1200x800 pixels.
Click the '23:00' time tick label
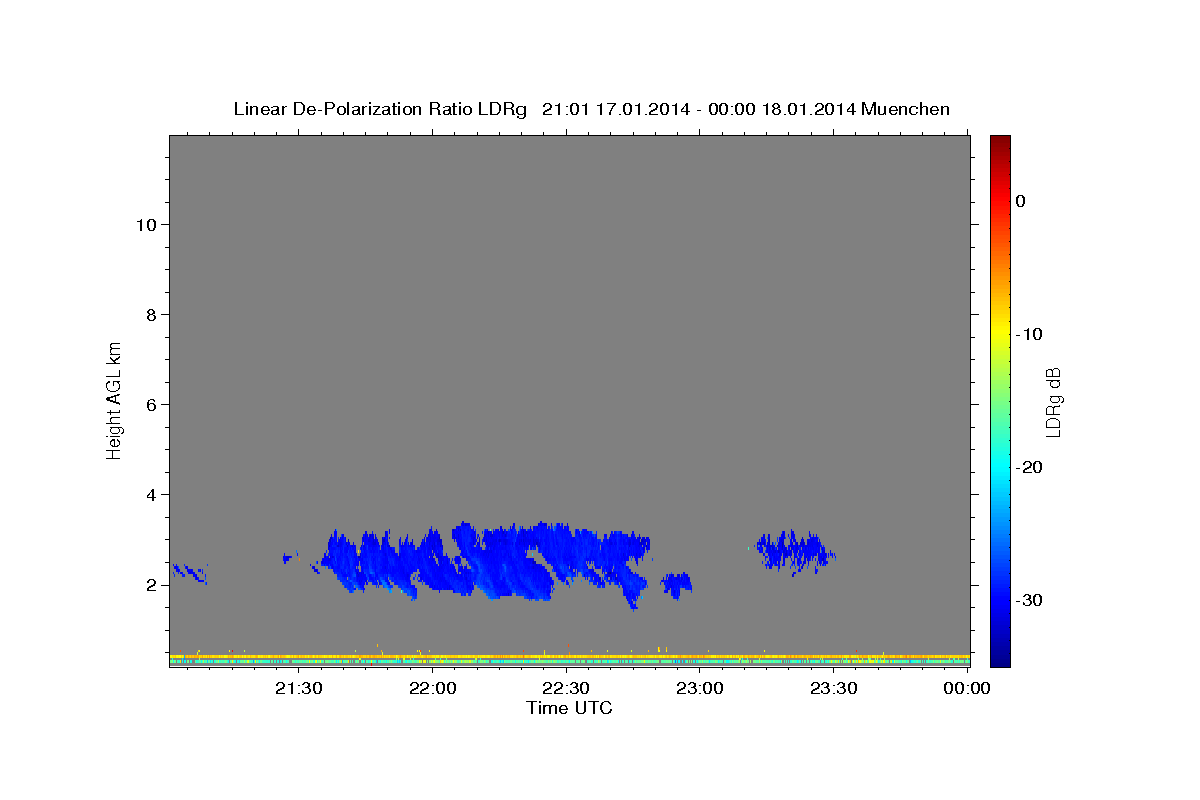pos(700,688)
